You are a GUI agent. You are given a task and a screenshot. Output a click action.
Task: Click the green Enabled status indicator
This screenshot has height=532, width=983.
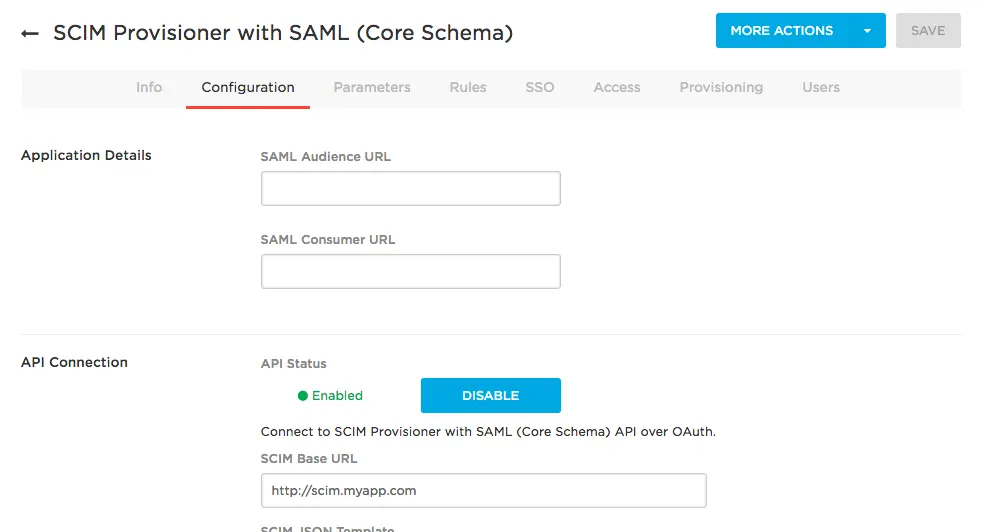[x=330, y=395]
